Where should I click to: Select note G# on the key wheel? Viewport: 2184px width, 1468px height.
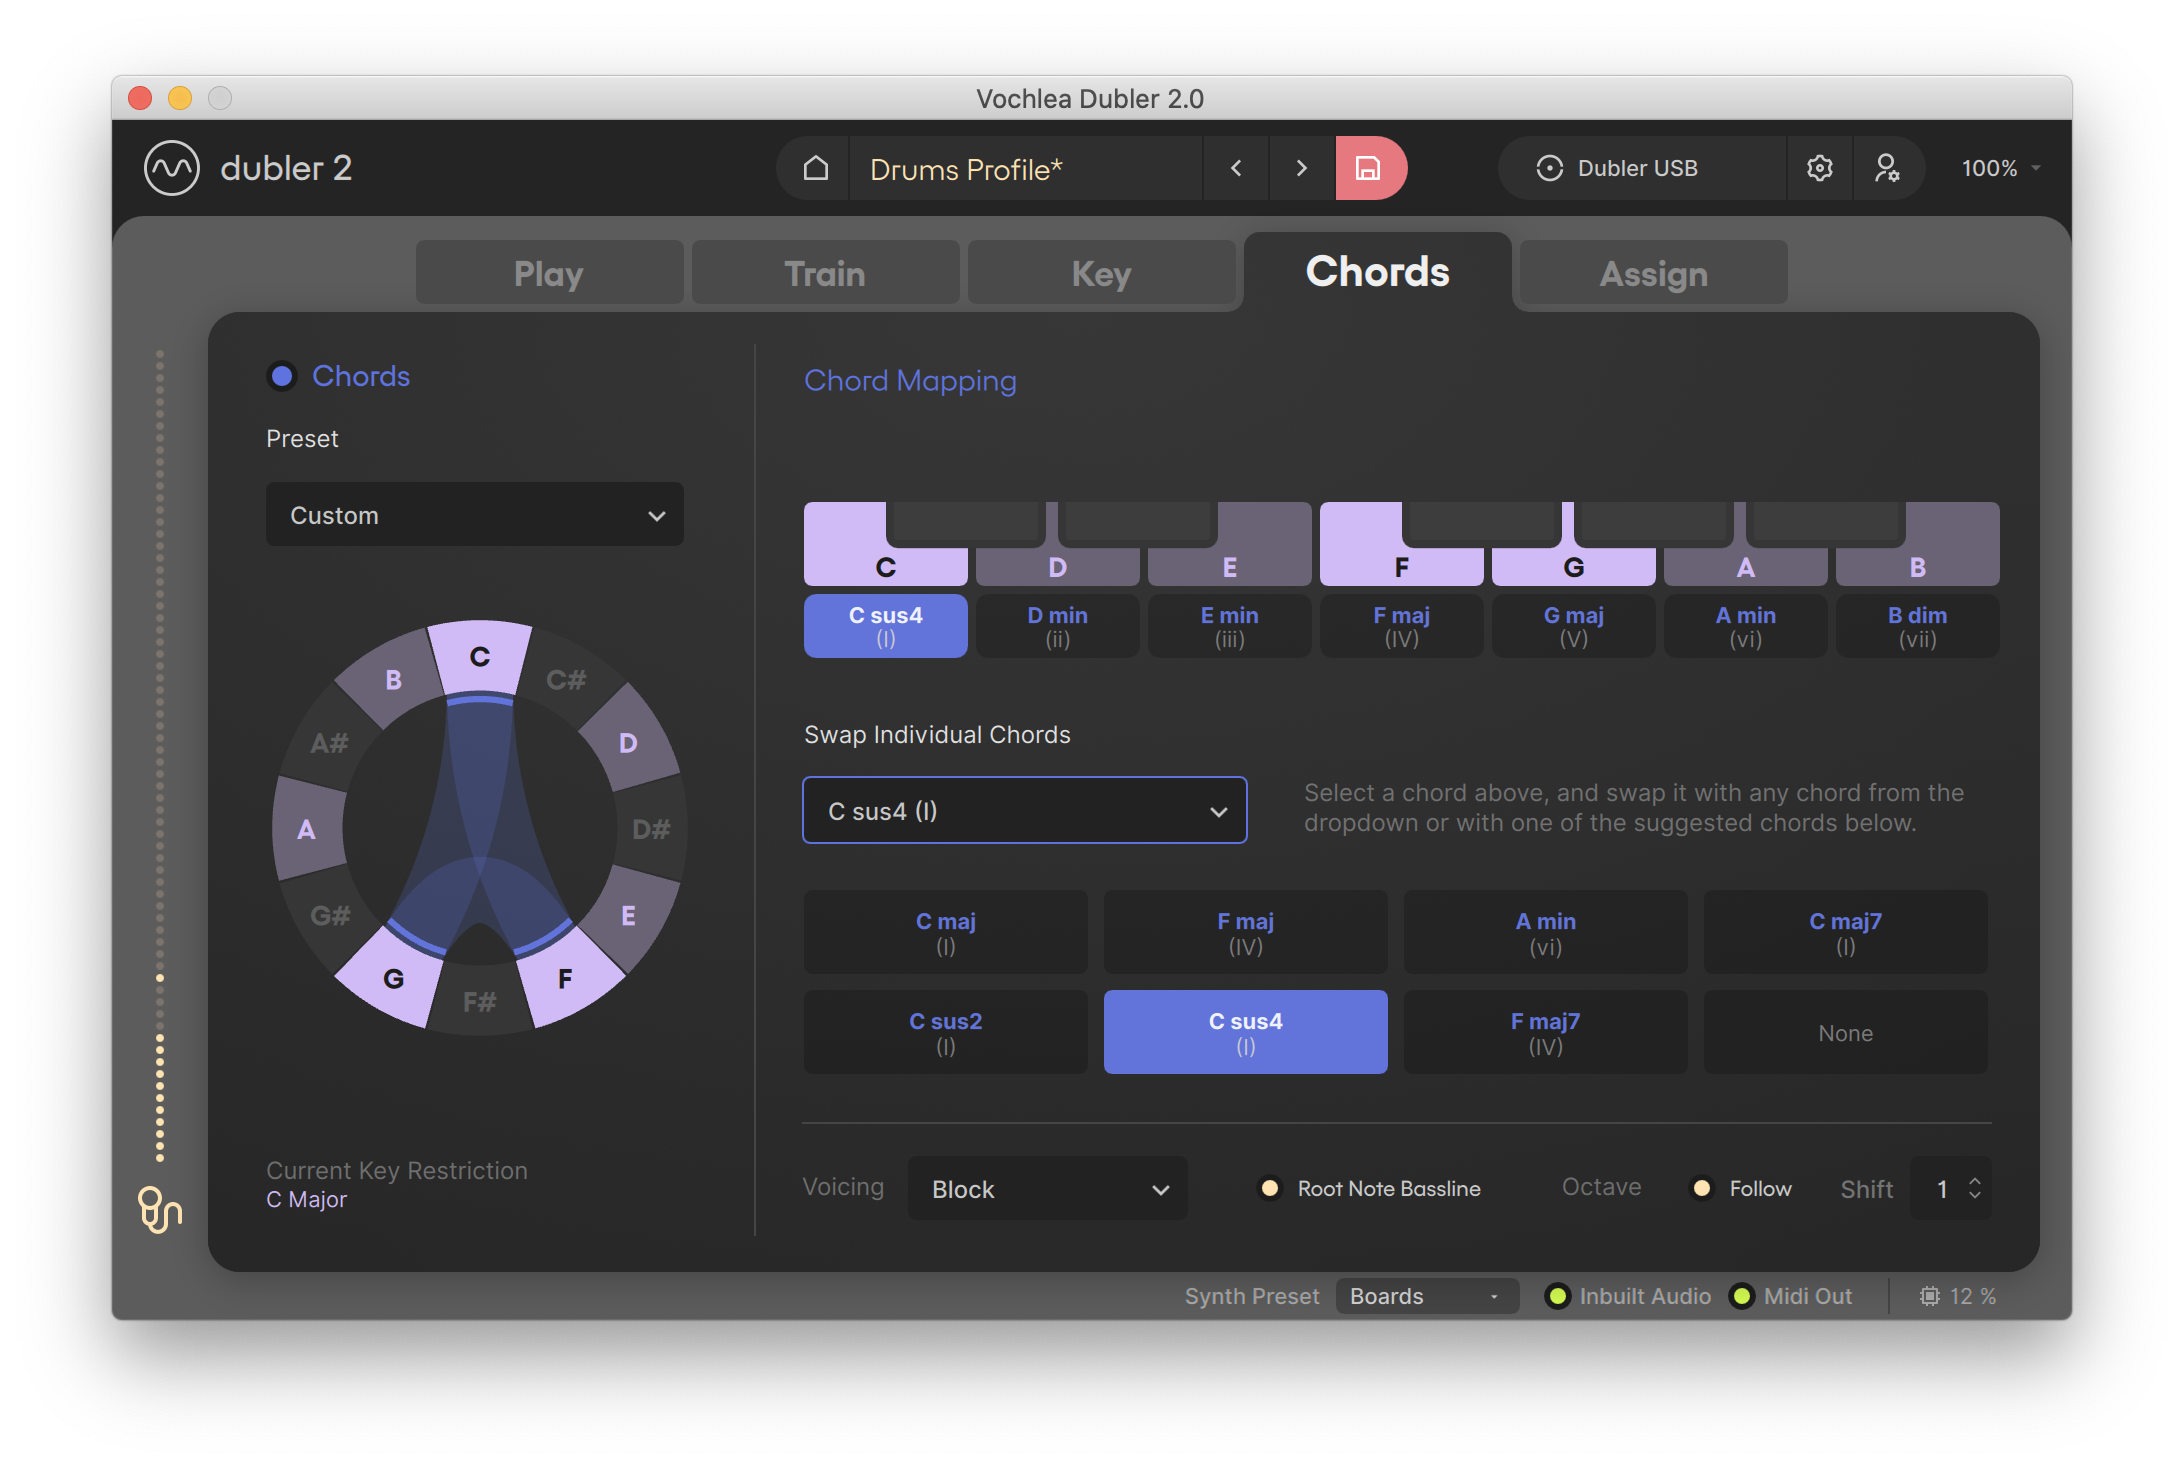pos(330,915)
